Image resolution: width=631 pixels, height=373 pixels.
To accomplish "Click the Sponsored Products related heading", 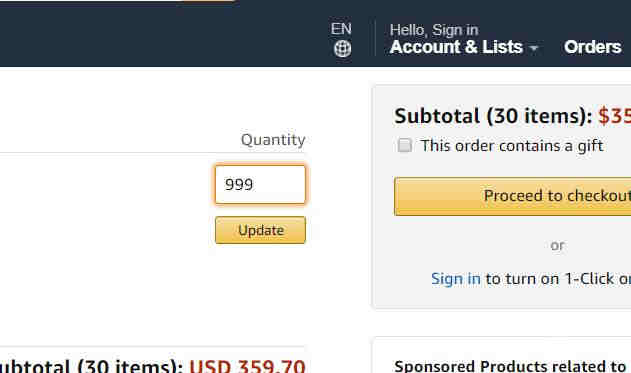I will click(x=510, y=366).
